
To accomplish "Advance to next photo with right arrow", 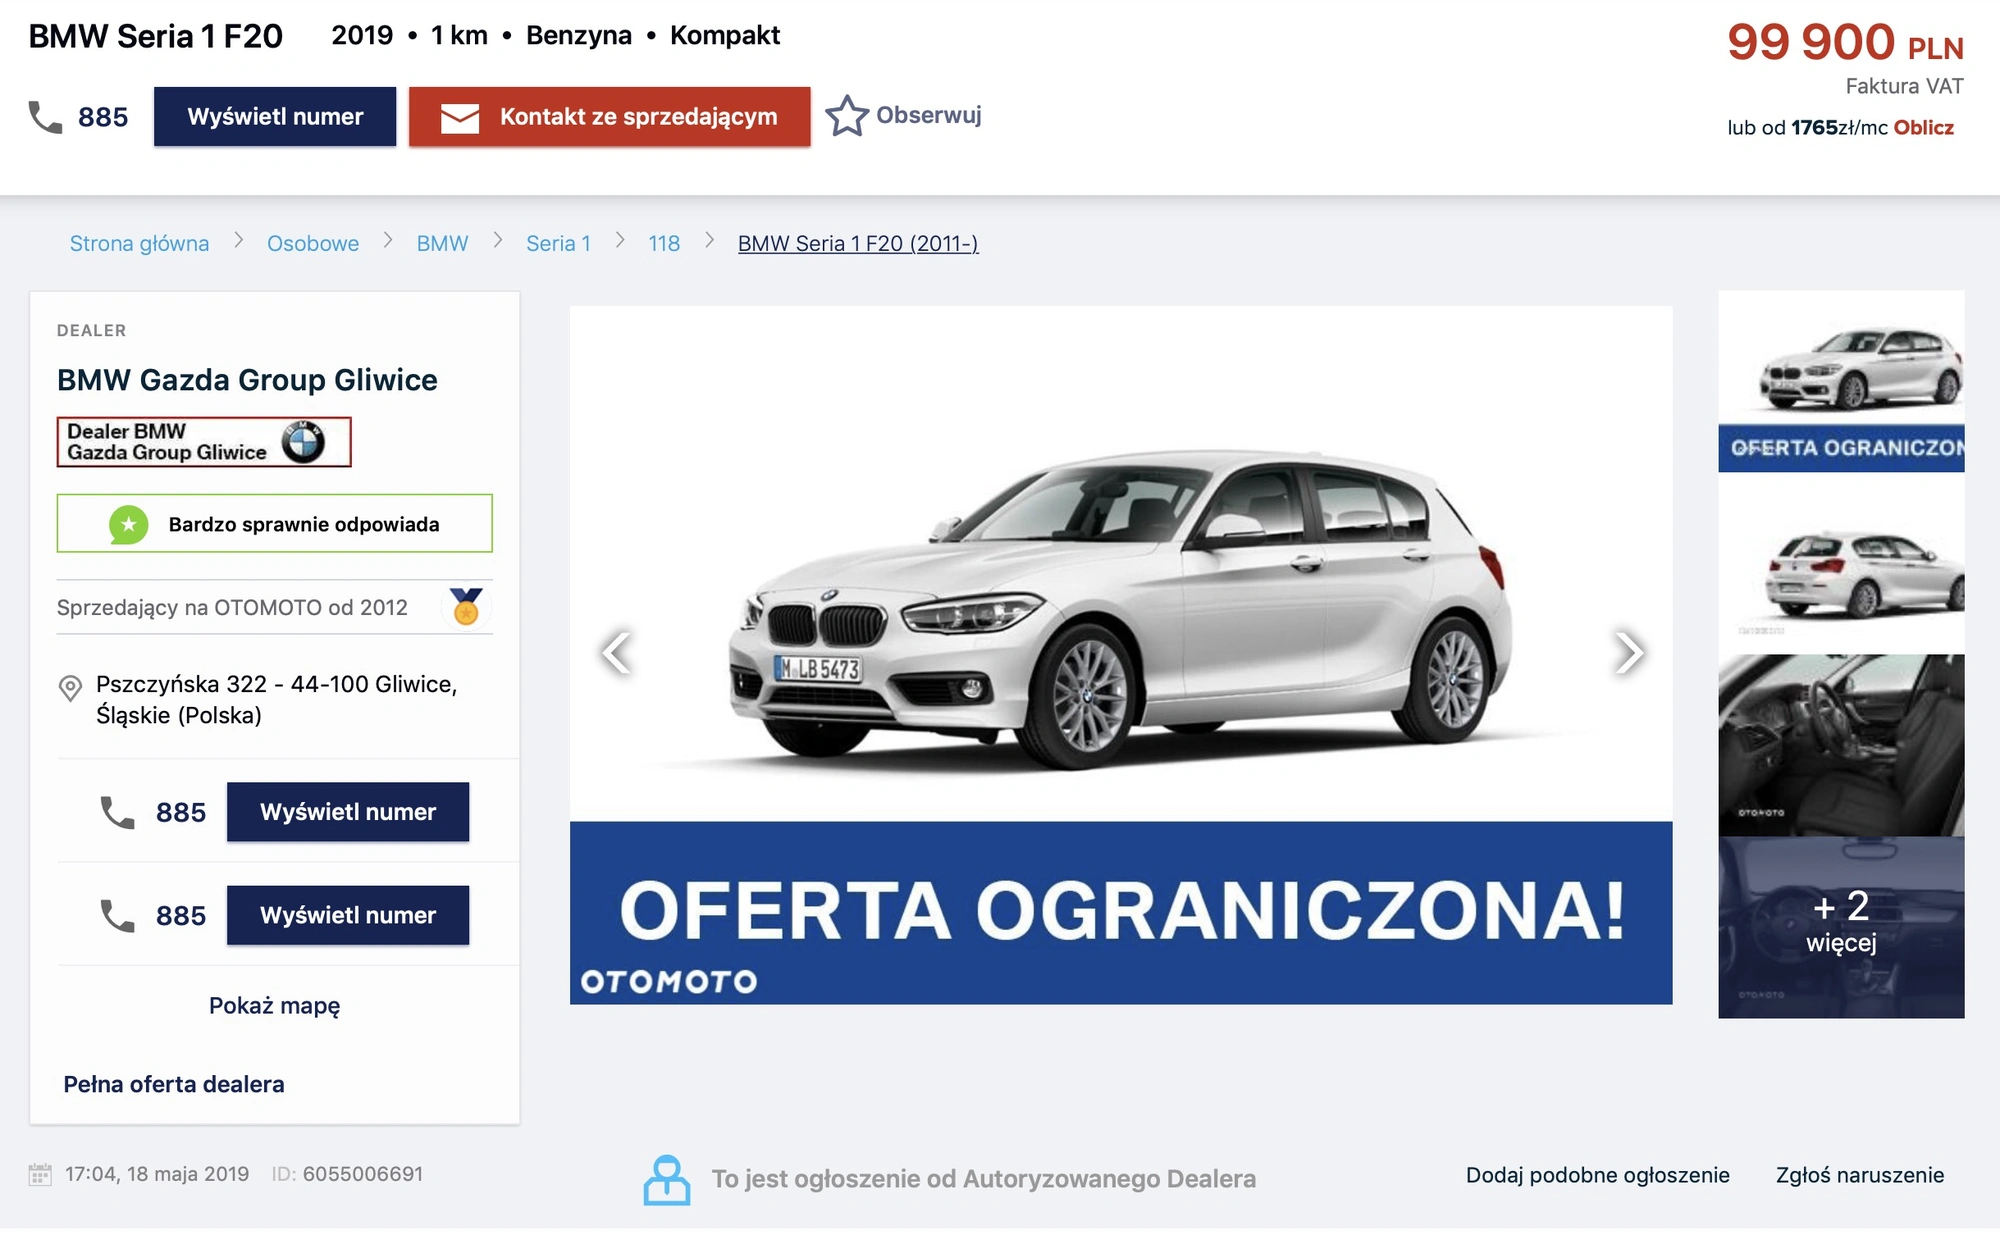I will click(x=1629, y=653).
